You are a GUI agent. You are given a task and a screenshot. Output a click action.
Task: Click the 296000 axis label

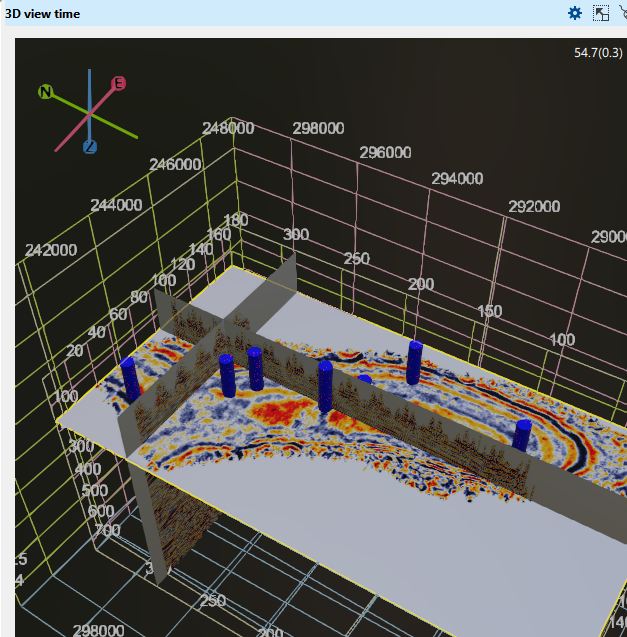(x=385, y=153)
